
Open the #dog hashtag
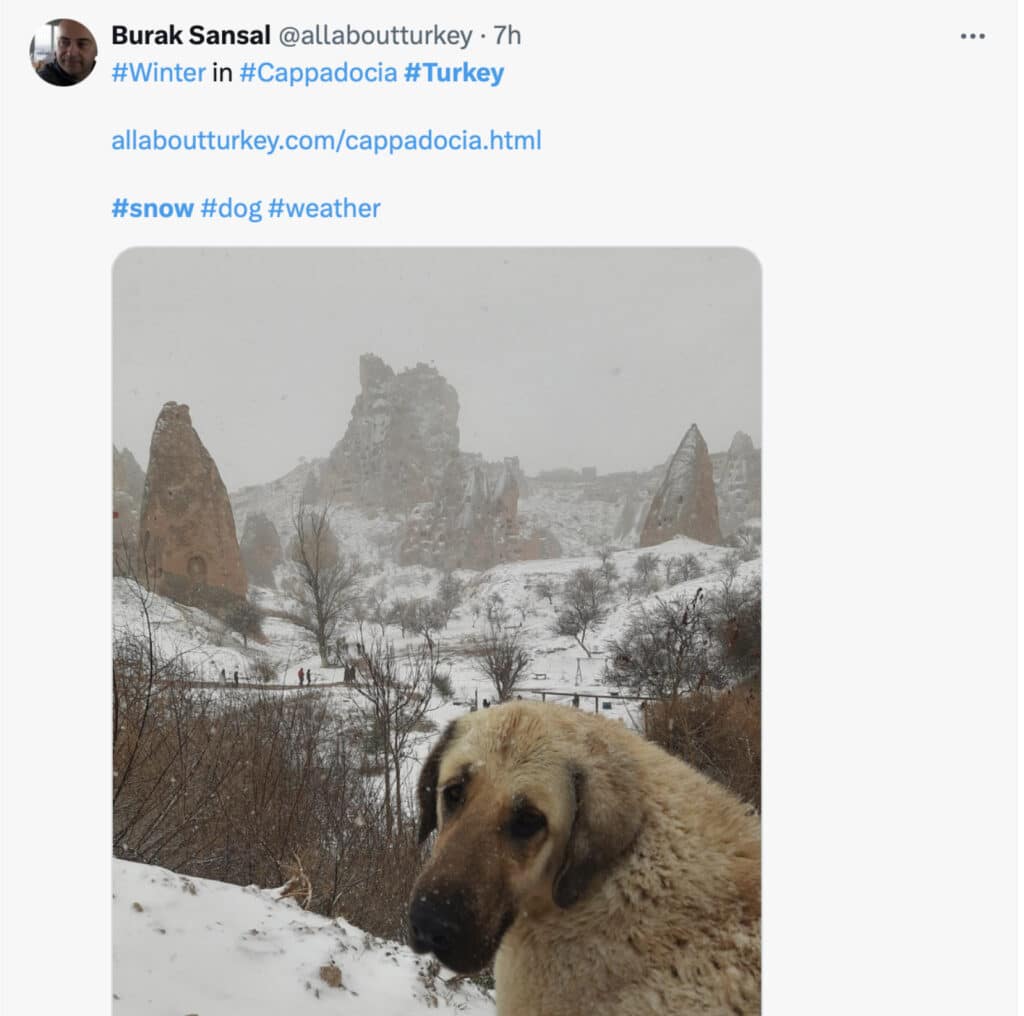(230, 208)
